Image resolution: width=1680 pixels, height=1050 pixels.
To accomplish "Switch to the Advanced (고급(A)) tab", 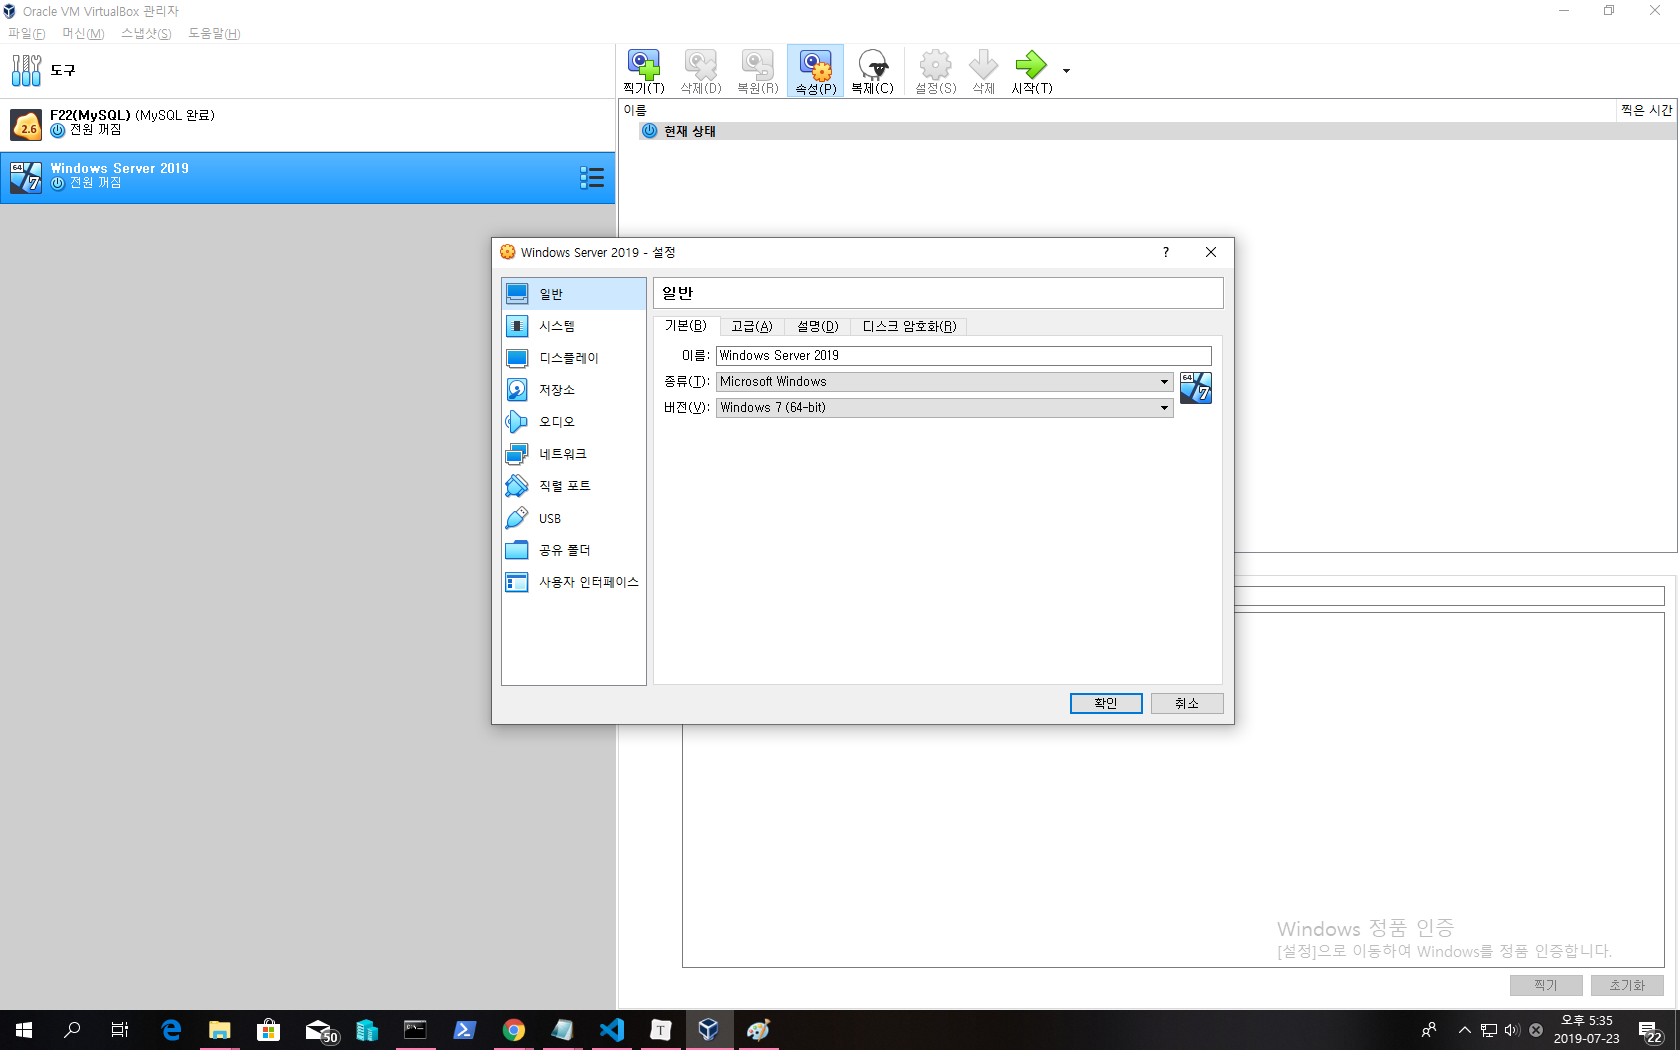I will [752, 326].
